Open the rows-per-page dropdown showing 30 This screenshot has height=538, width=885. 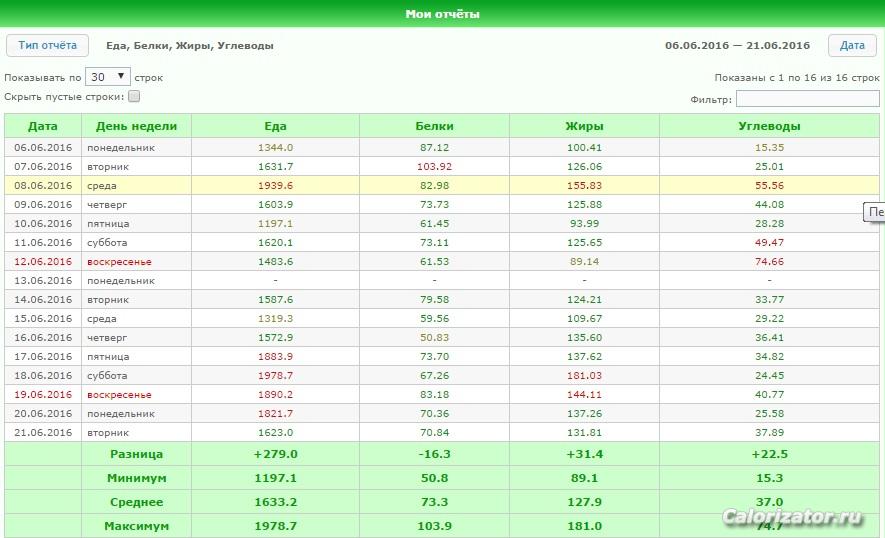pyautogui.click(x=108, y=77)
